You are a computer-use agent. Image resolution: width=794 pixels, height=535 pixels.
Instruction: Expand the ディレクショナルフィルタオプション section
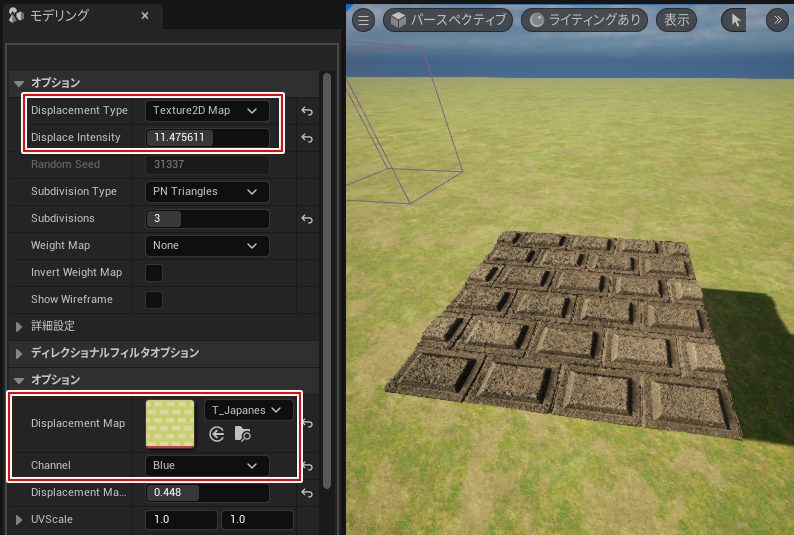point(19,353)
